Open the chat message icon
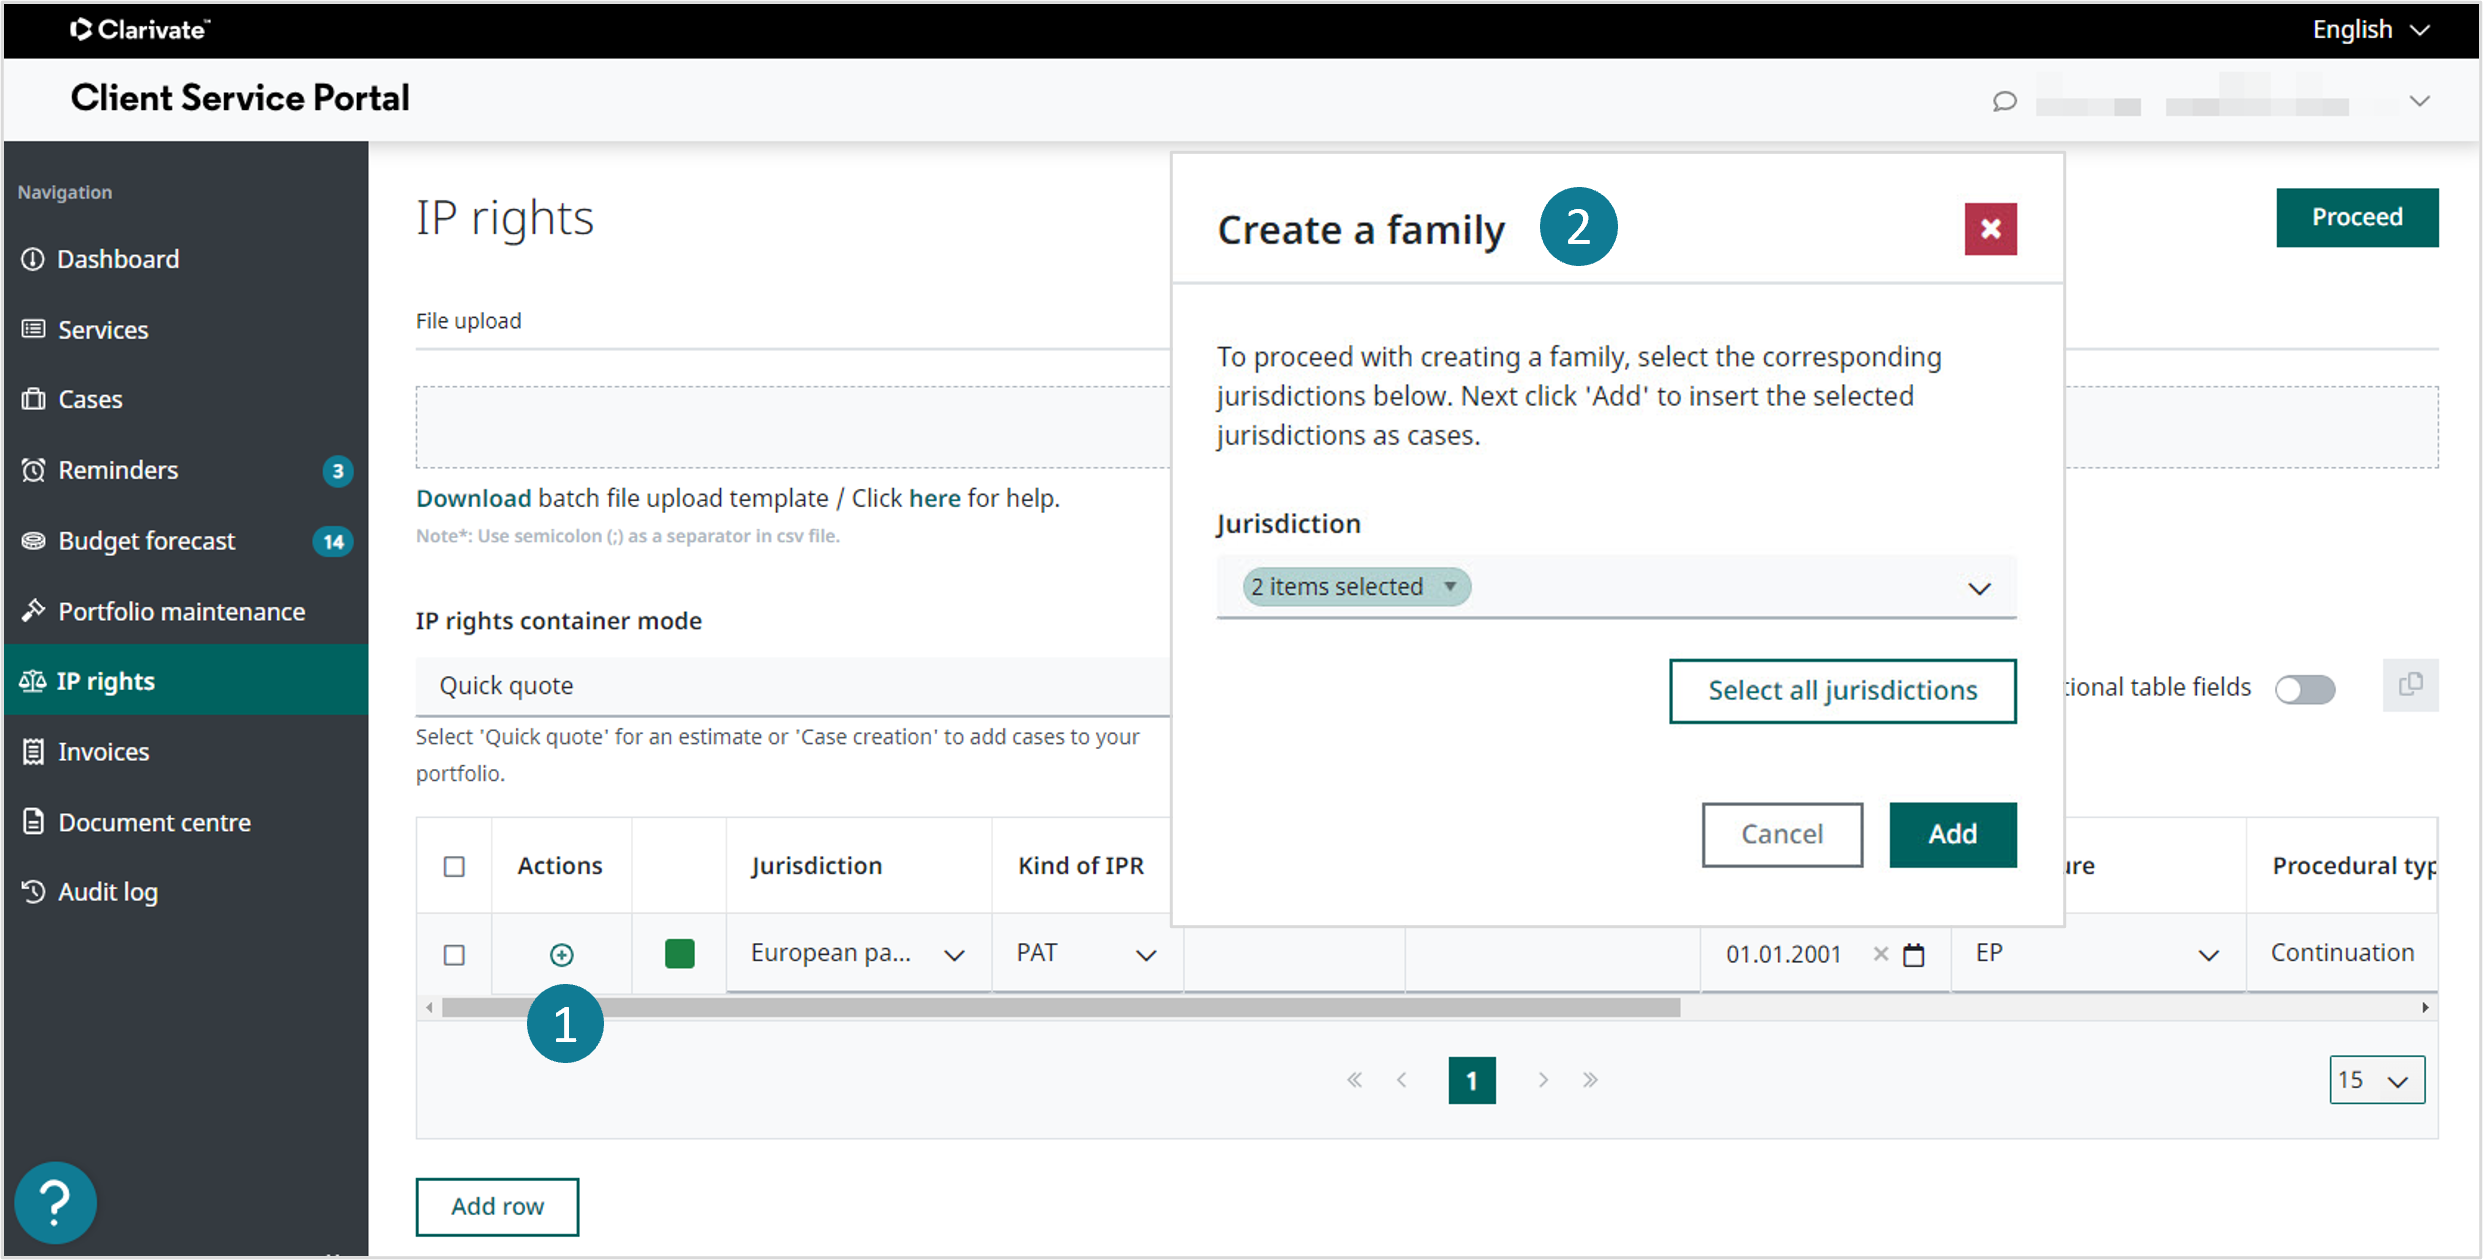Image resolution: width=2483 pixels, height=1260 pixels. [x=2004, y=101]
